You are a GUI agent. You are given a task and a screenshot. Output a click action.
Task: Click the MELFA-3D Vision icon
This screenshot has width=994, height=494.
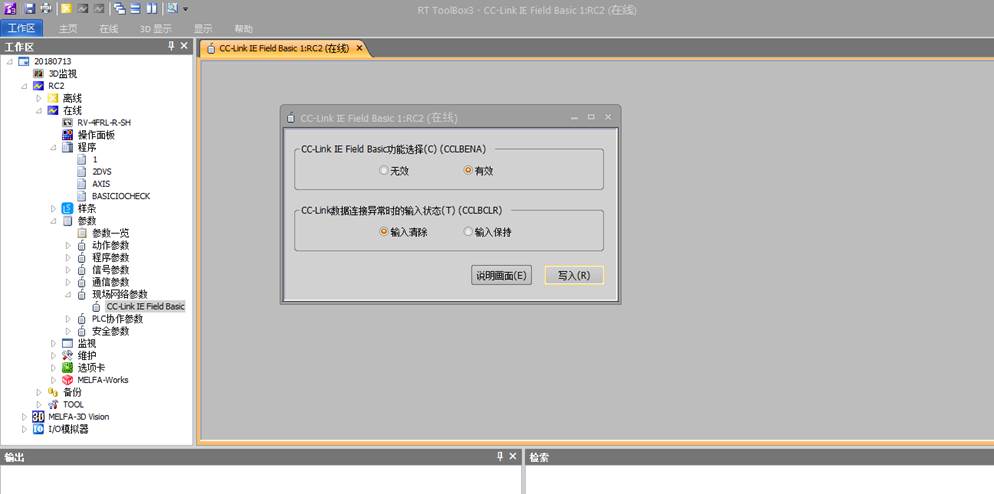[x=38, y=417]
